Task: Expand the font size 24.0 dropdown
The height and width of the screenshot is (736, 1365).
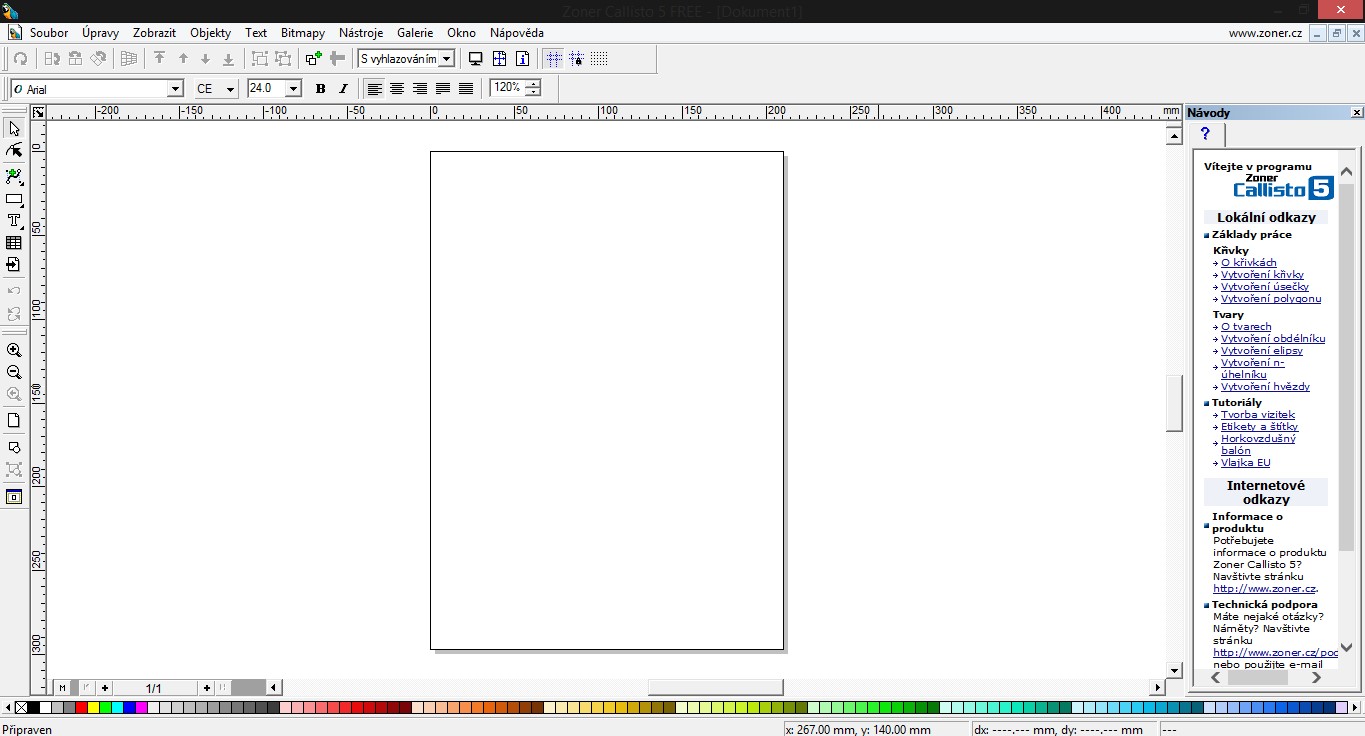Action: [x=293, y=89]
